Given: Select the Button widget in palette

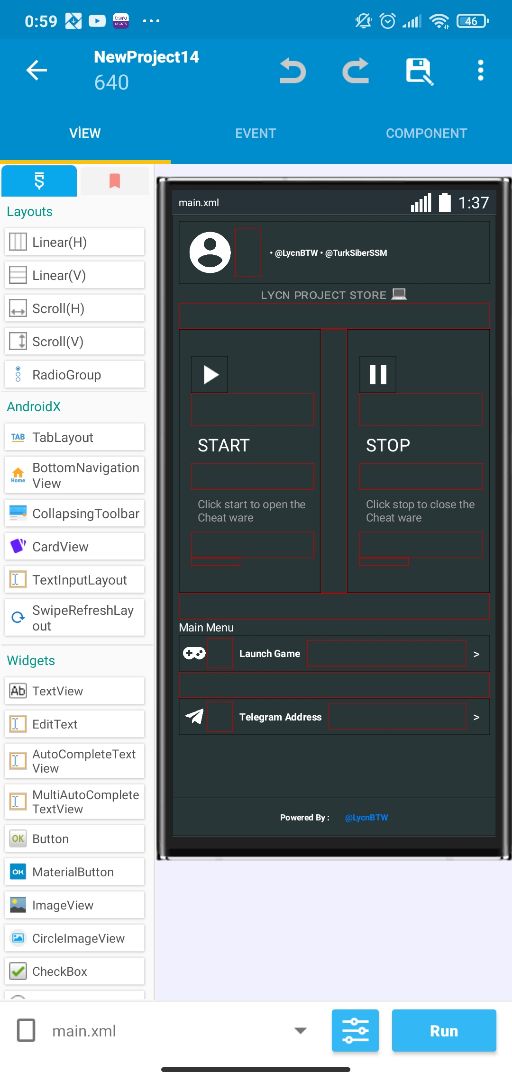Looking at the screenshot, I should 74,839.
